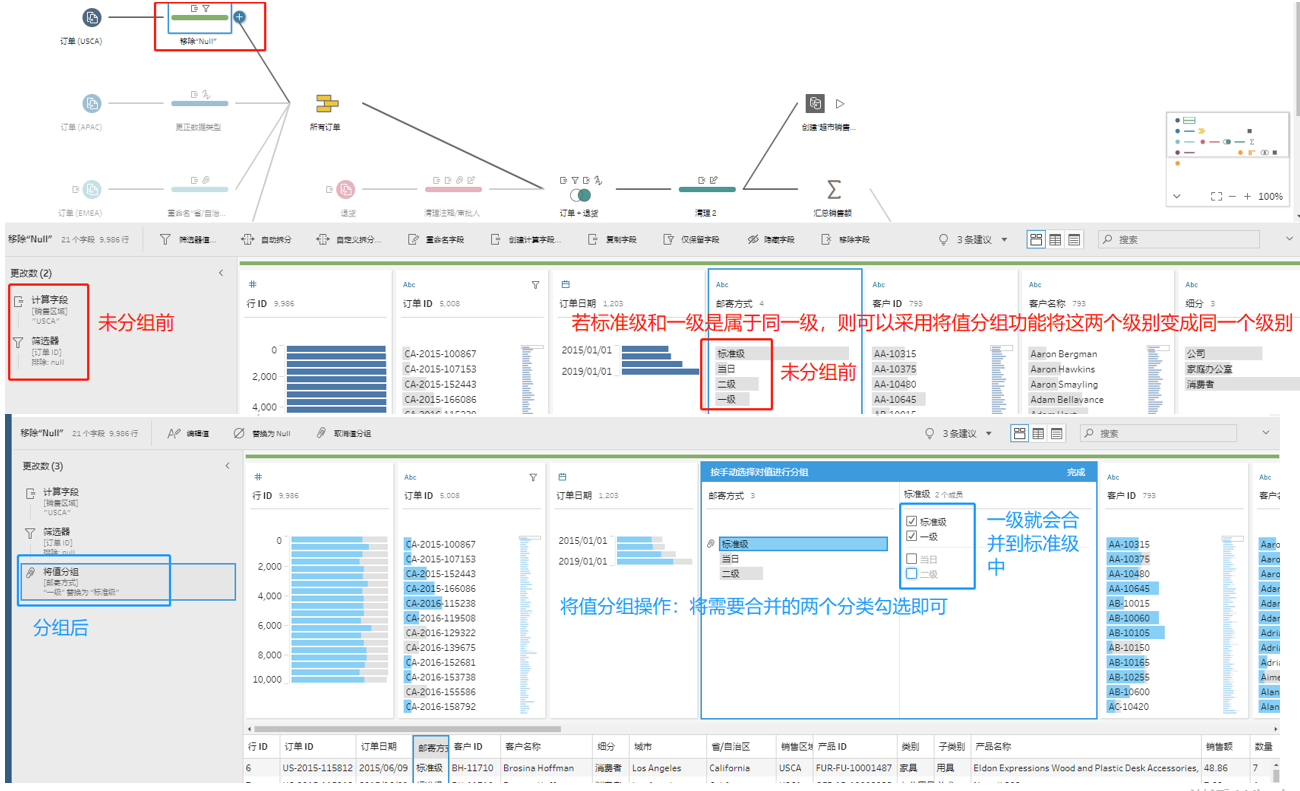This screenshot has height=791, width=1300.
Task: Select the 自动拆分 (auto split) tool
Action: [x=265, y=239]
